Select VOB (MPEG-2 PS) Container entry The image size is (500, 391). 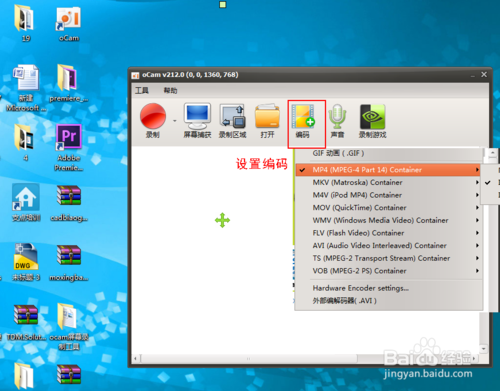coord(388,271)
